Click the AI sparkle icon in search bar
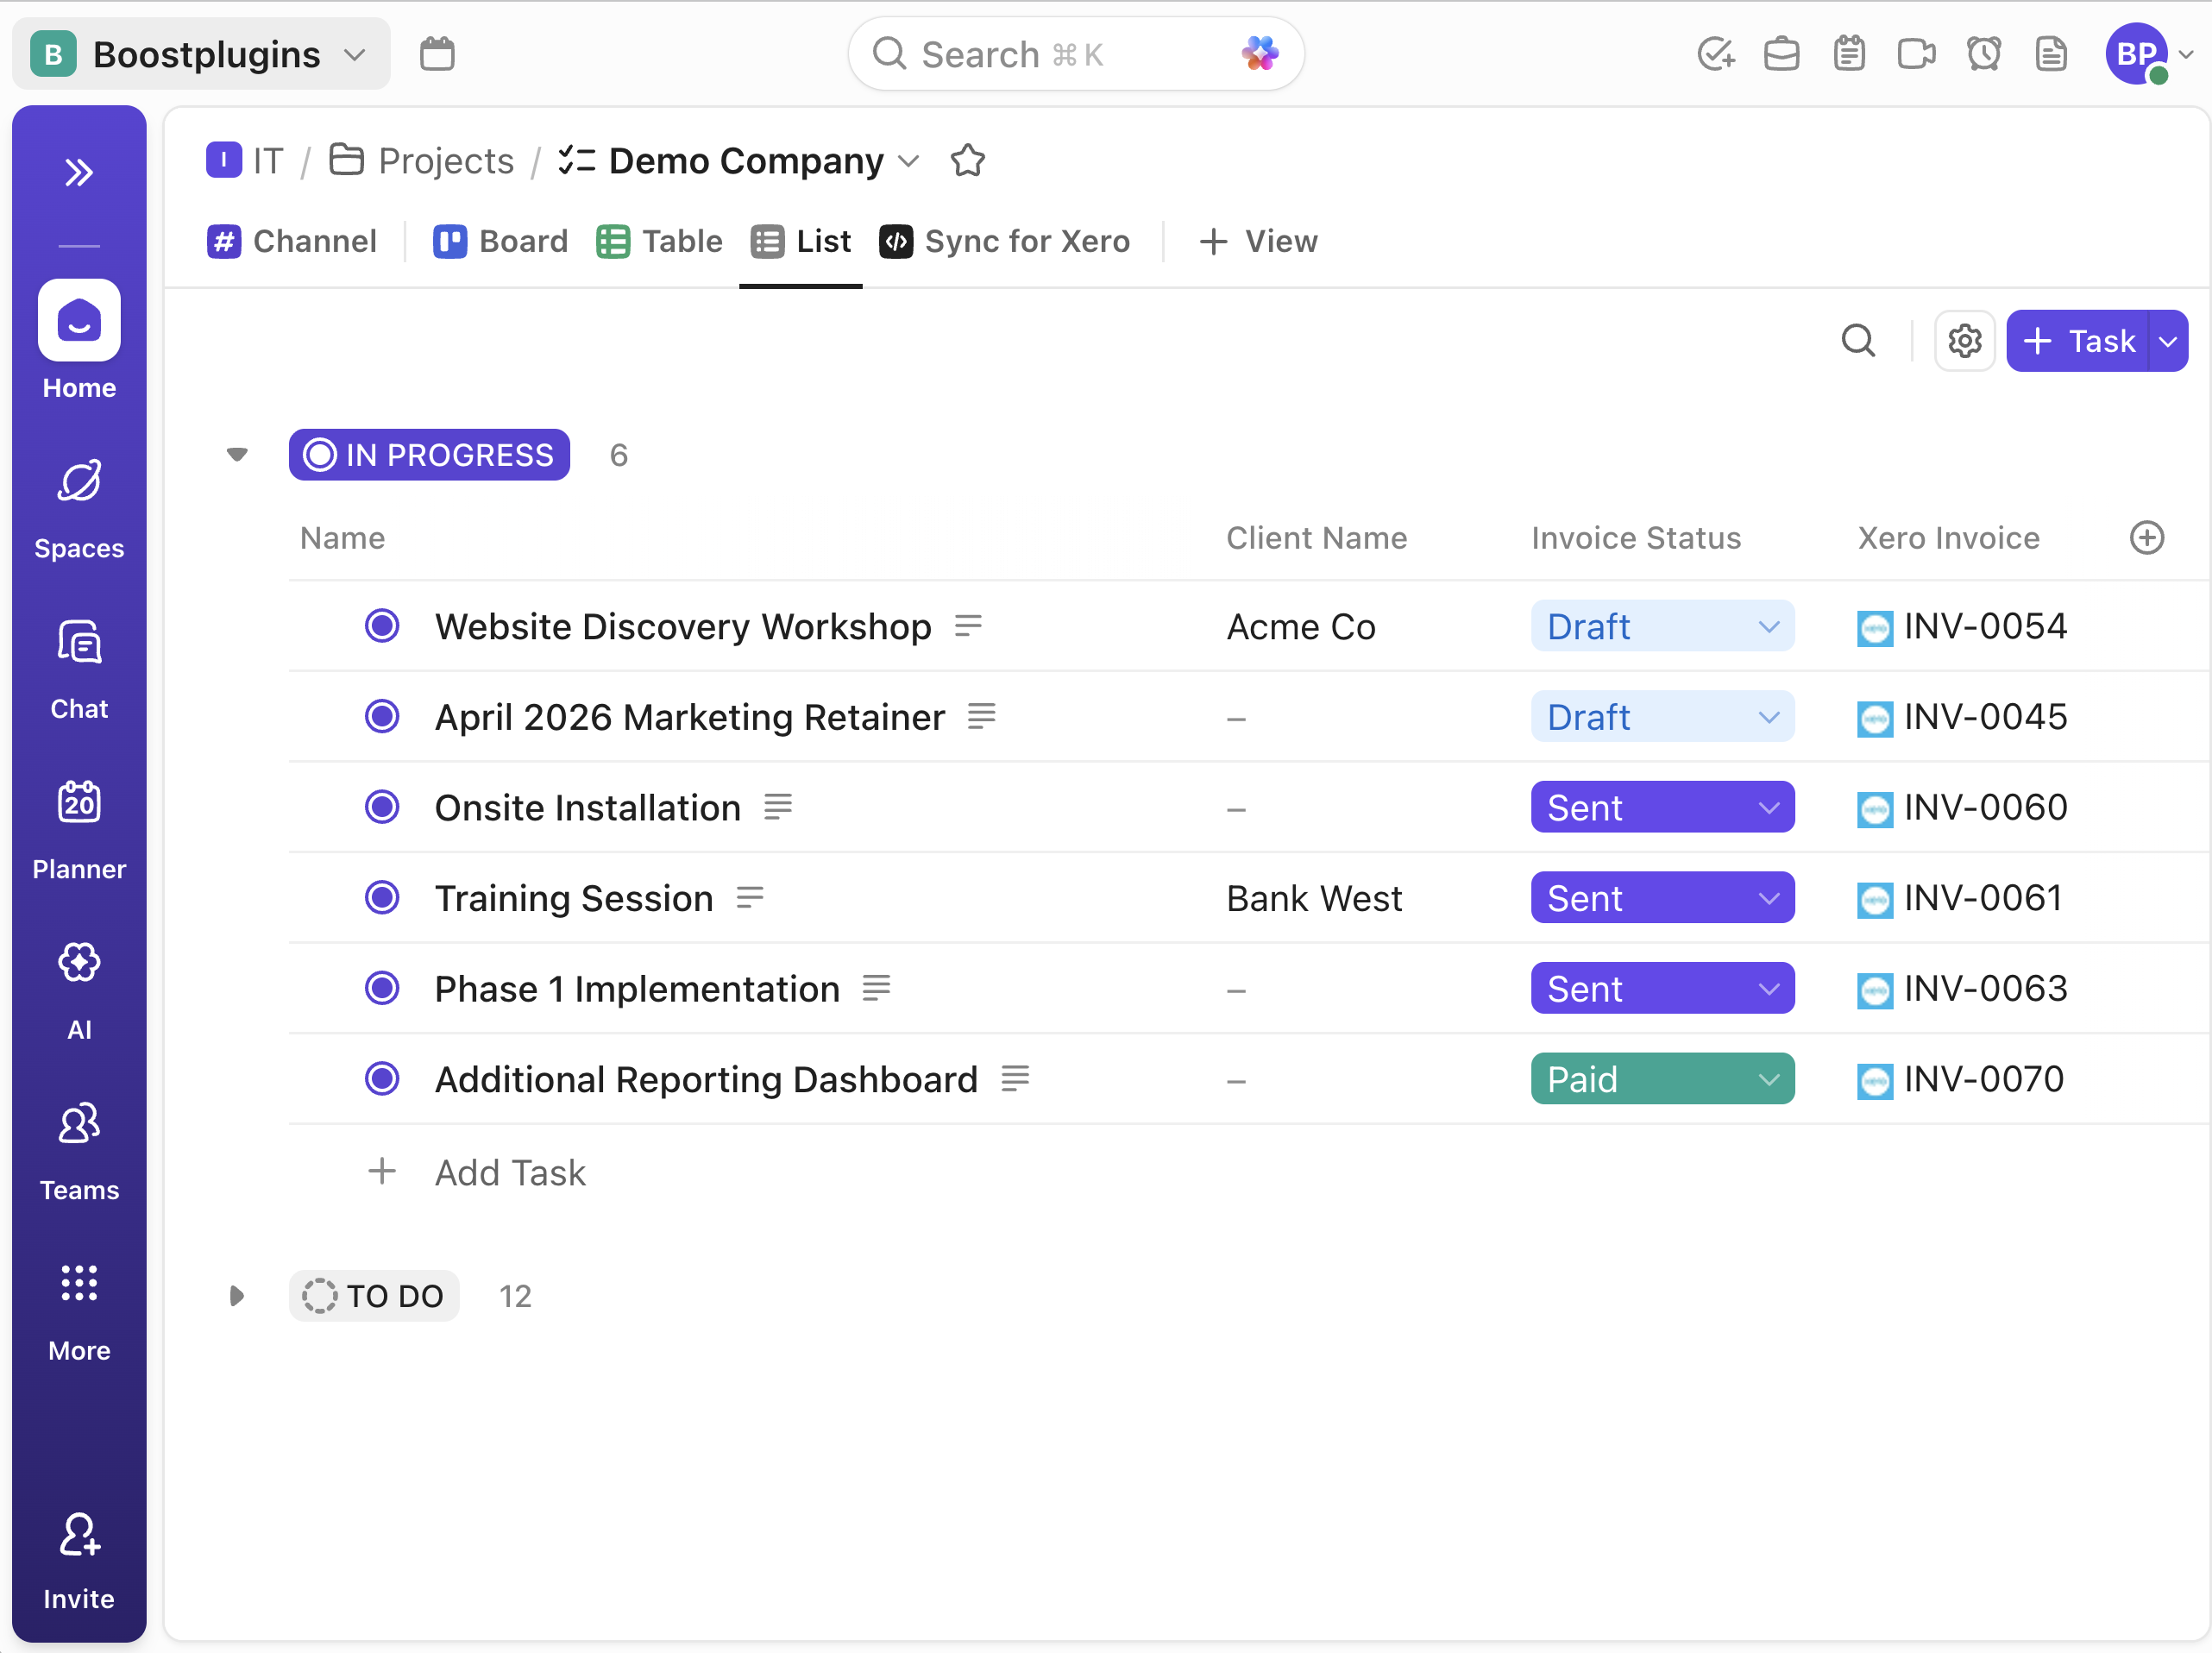The width and height of the screenshot is (2212, 1653). [1259, 54]
